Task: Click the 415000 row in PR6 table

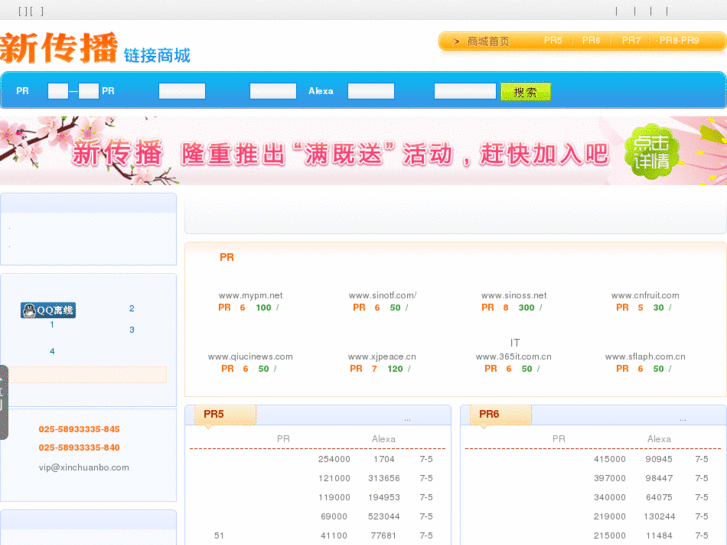Action: tap(593, 459)
